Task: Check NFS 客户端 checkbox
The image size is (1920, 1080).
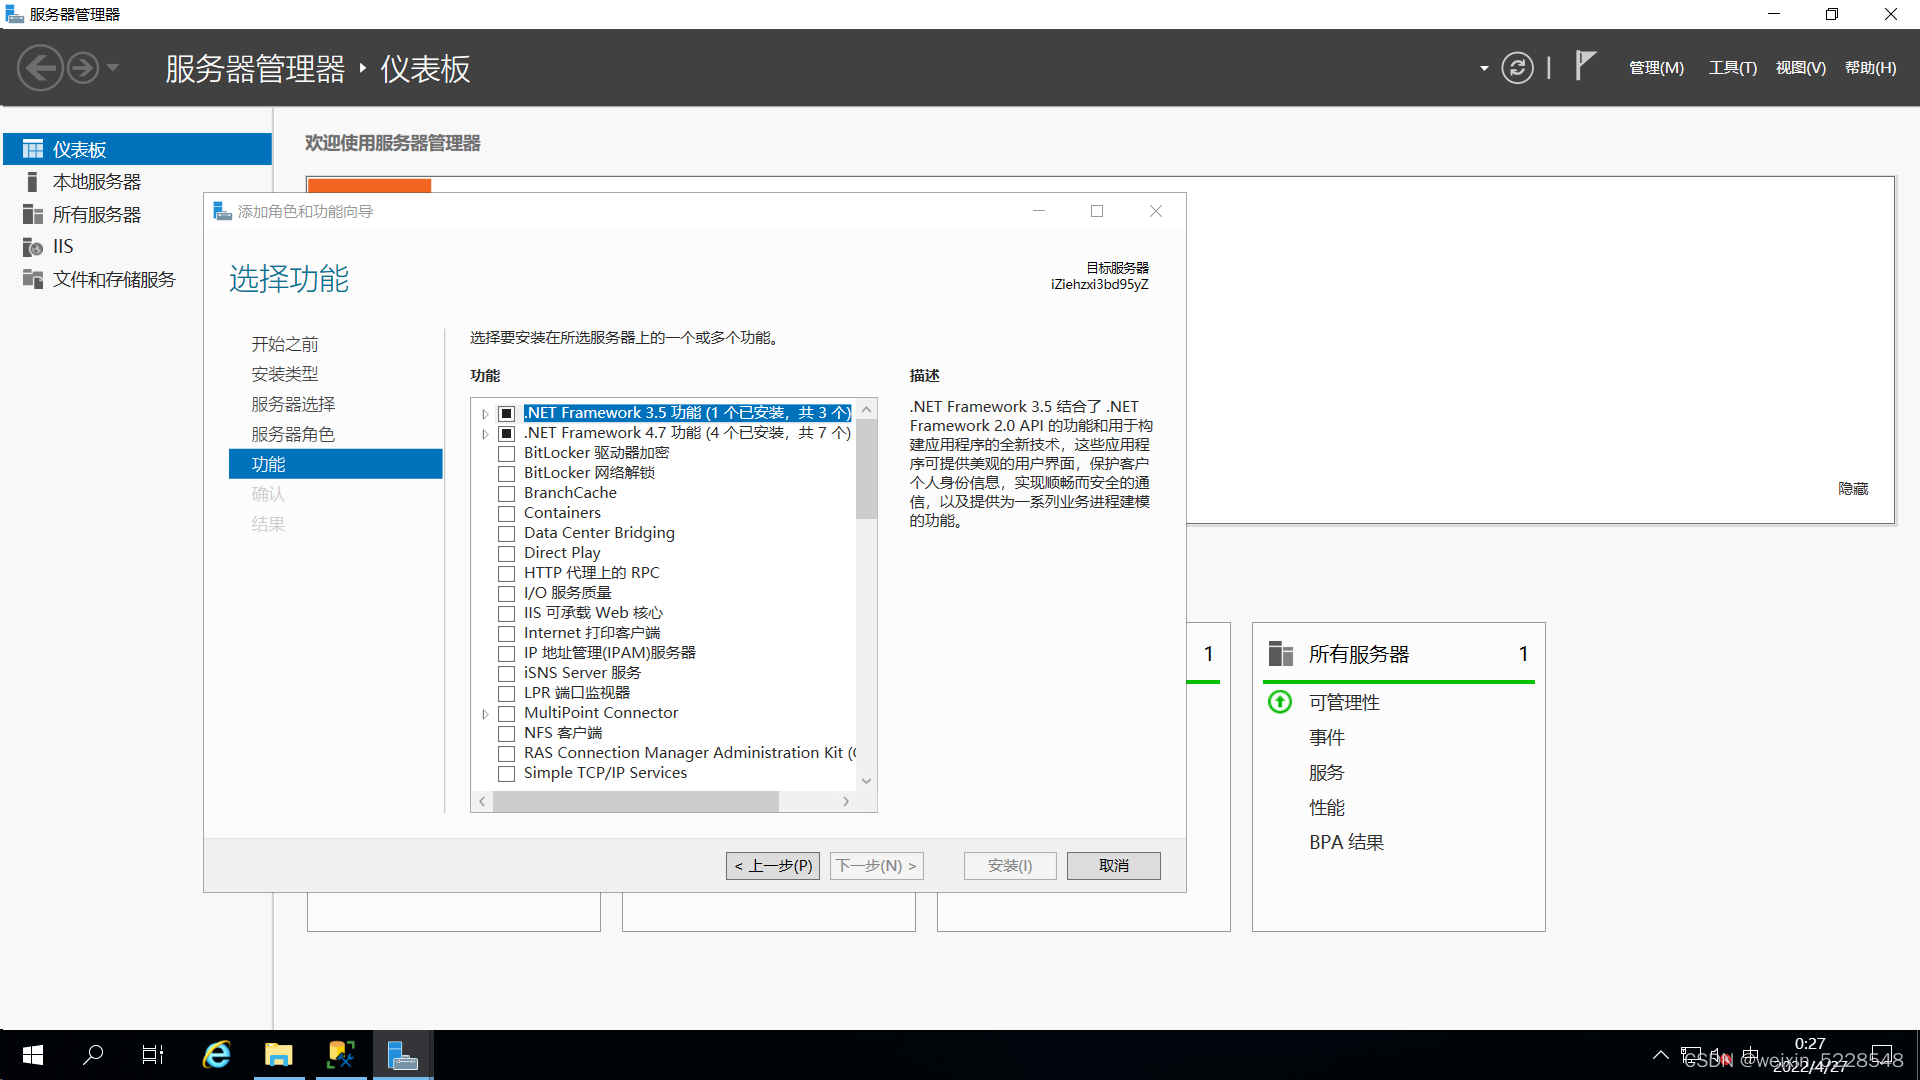Action: [x=507, y=734]
